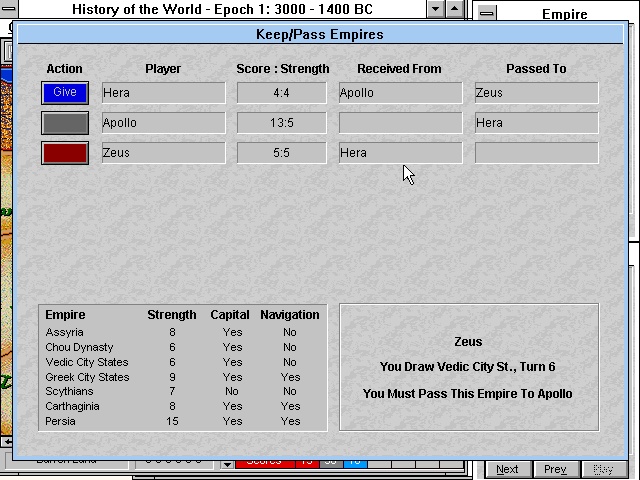This screenshot has width=640, height=480.
Task: Click the Navigation column header
Action: point(290,315)
